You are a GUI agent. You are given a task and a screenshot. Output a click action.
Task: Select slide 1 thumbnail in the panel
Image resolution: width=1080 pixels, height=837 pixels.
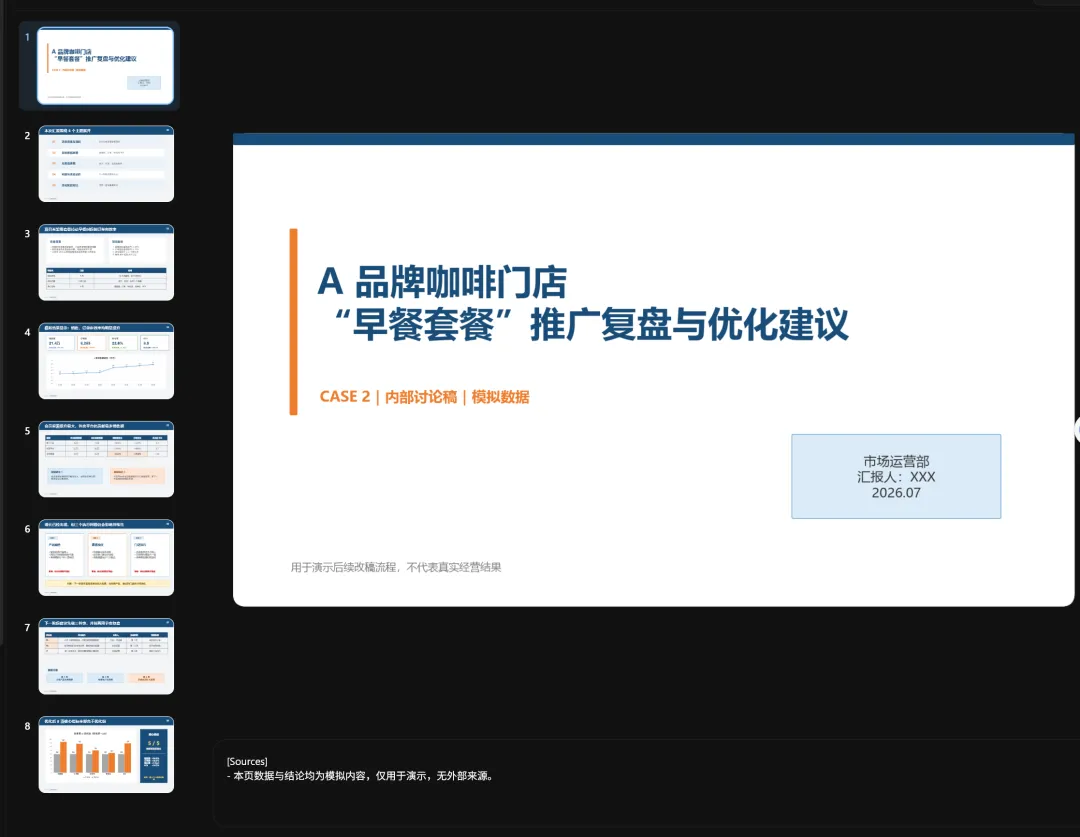(105, 66)
